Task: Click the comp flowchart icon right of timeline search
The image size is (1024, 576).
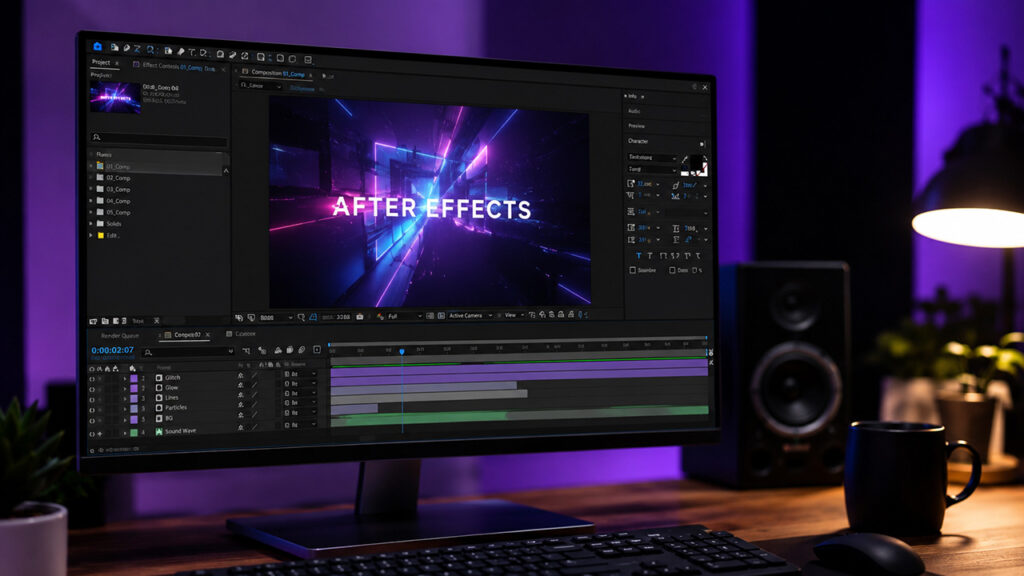Action: pyautogui.click(x=246, y=351)
